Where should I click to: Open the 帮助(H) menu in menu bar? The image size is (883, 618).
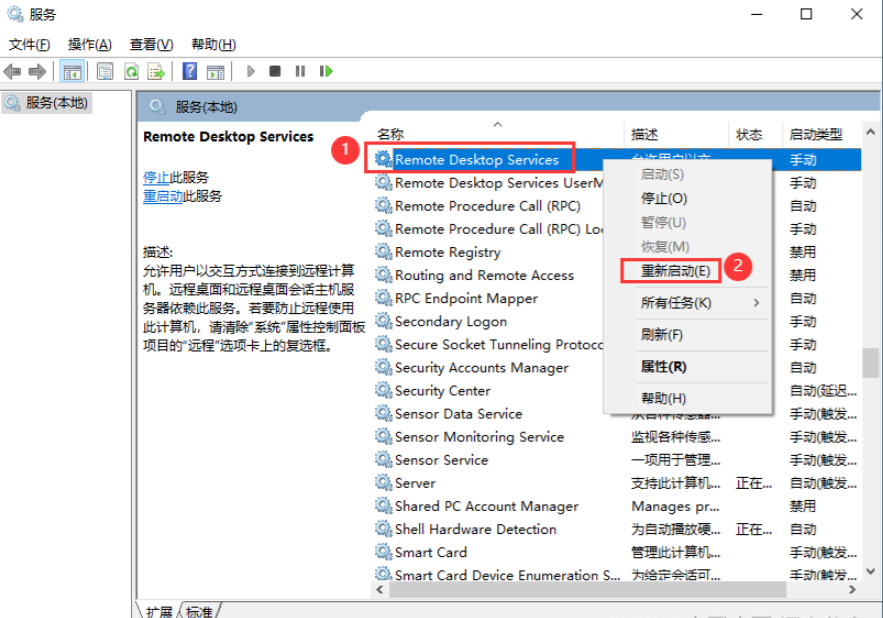click(213, 45)
